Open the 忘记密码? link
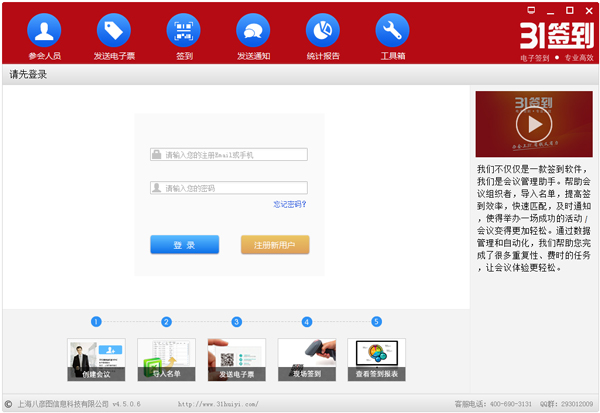This screenshot has height=413, width=600. click(290, 204)
